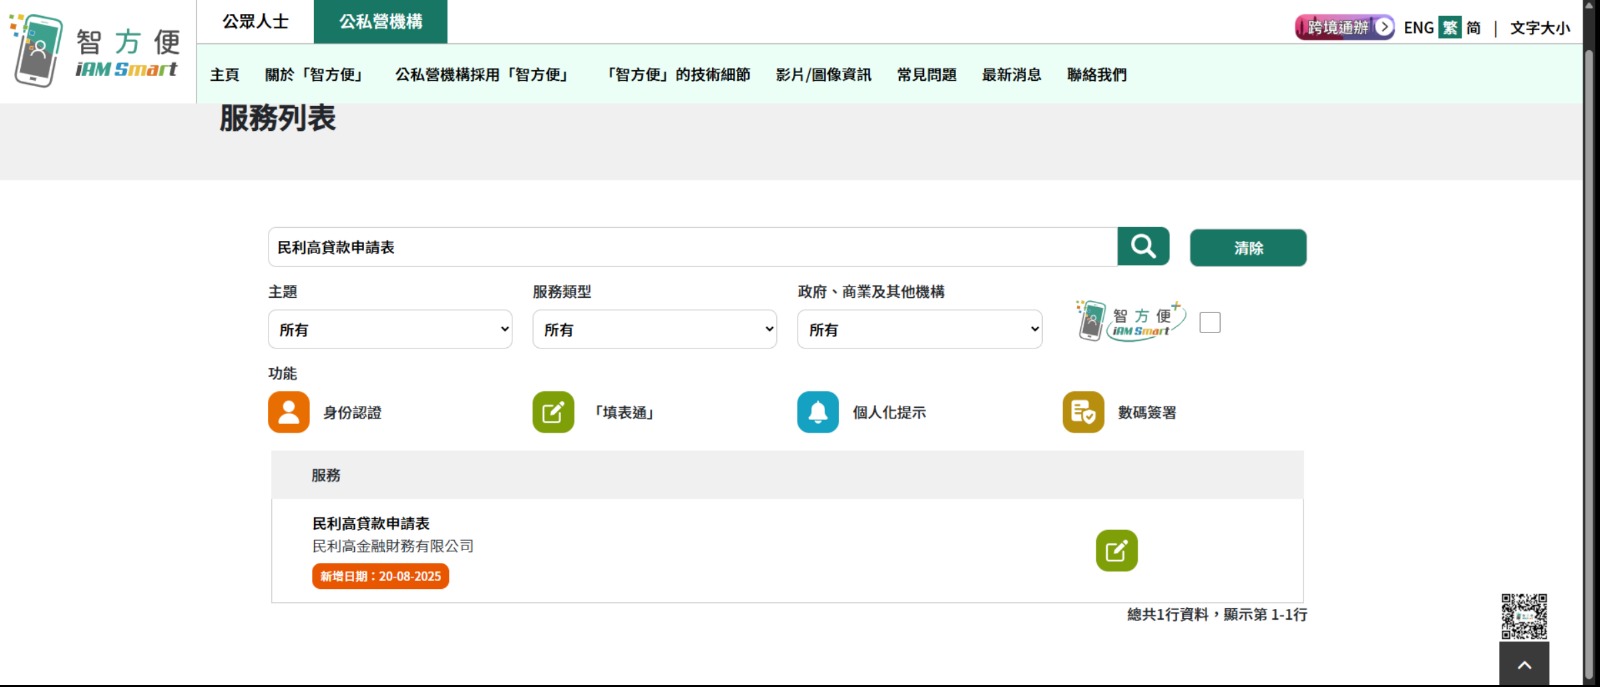Click the scroll-to-top arrow button
The image size is (1600, 687).
click(x=1524, y=665)
